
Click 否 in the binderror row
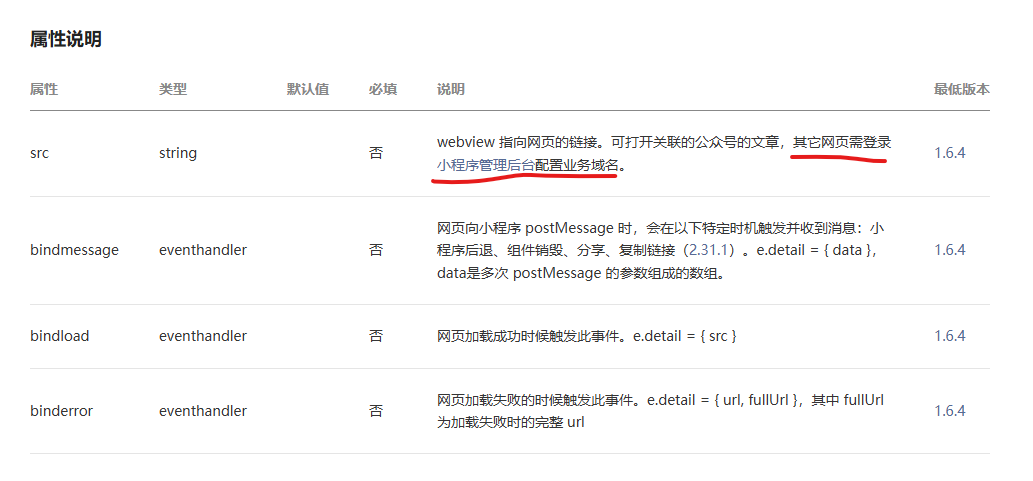click(376, 411)
